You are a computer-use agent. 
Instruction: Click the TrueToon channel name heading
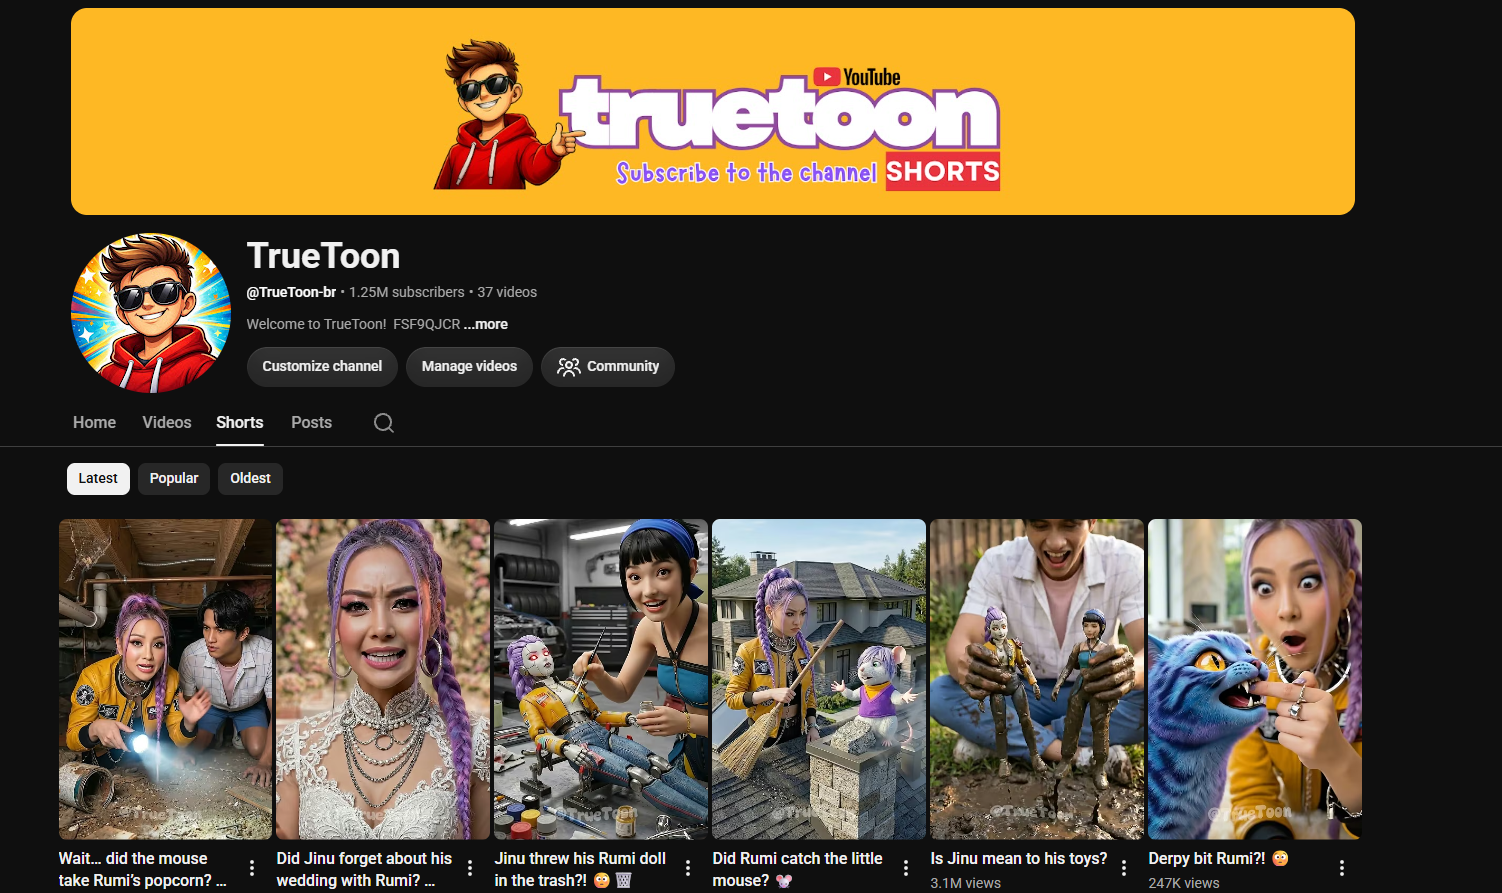point(323,256)
